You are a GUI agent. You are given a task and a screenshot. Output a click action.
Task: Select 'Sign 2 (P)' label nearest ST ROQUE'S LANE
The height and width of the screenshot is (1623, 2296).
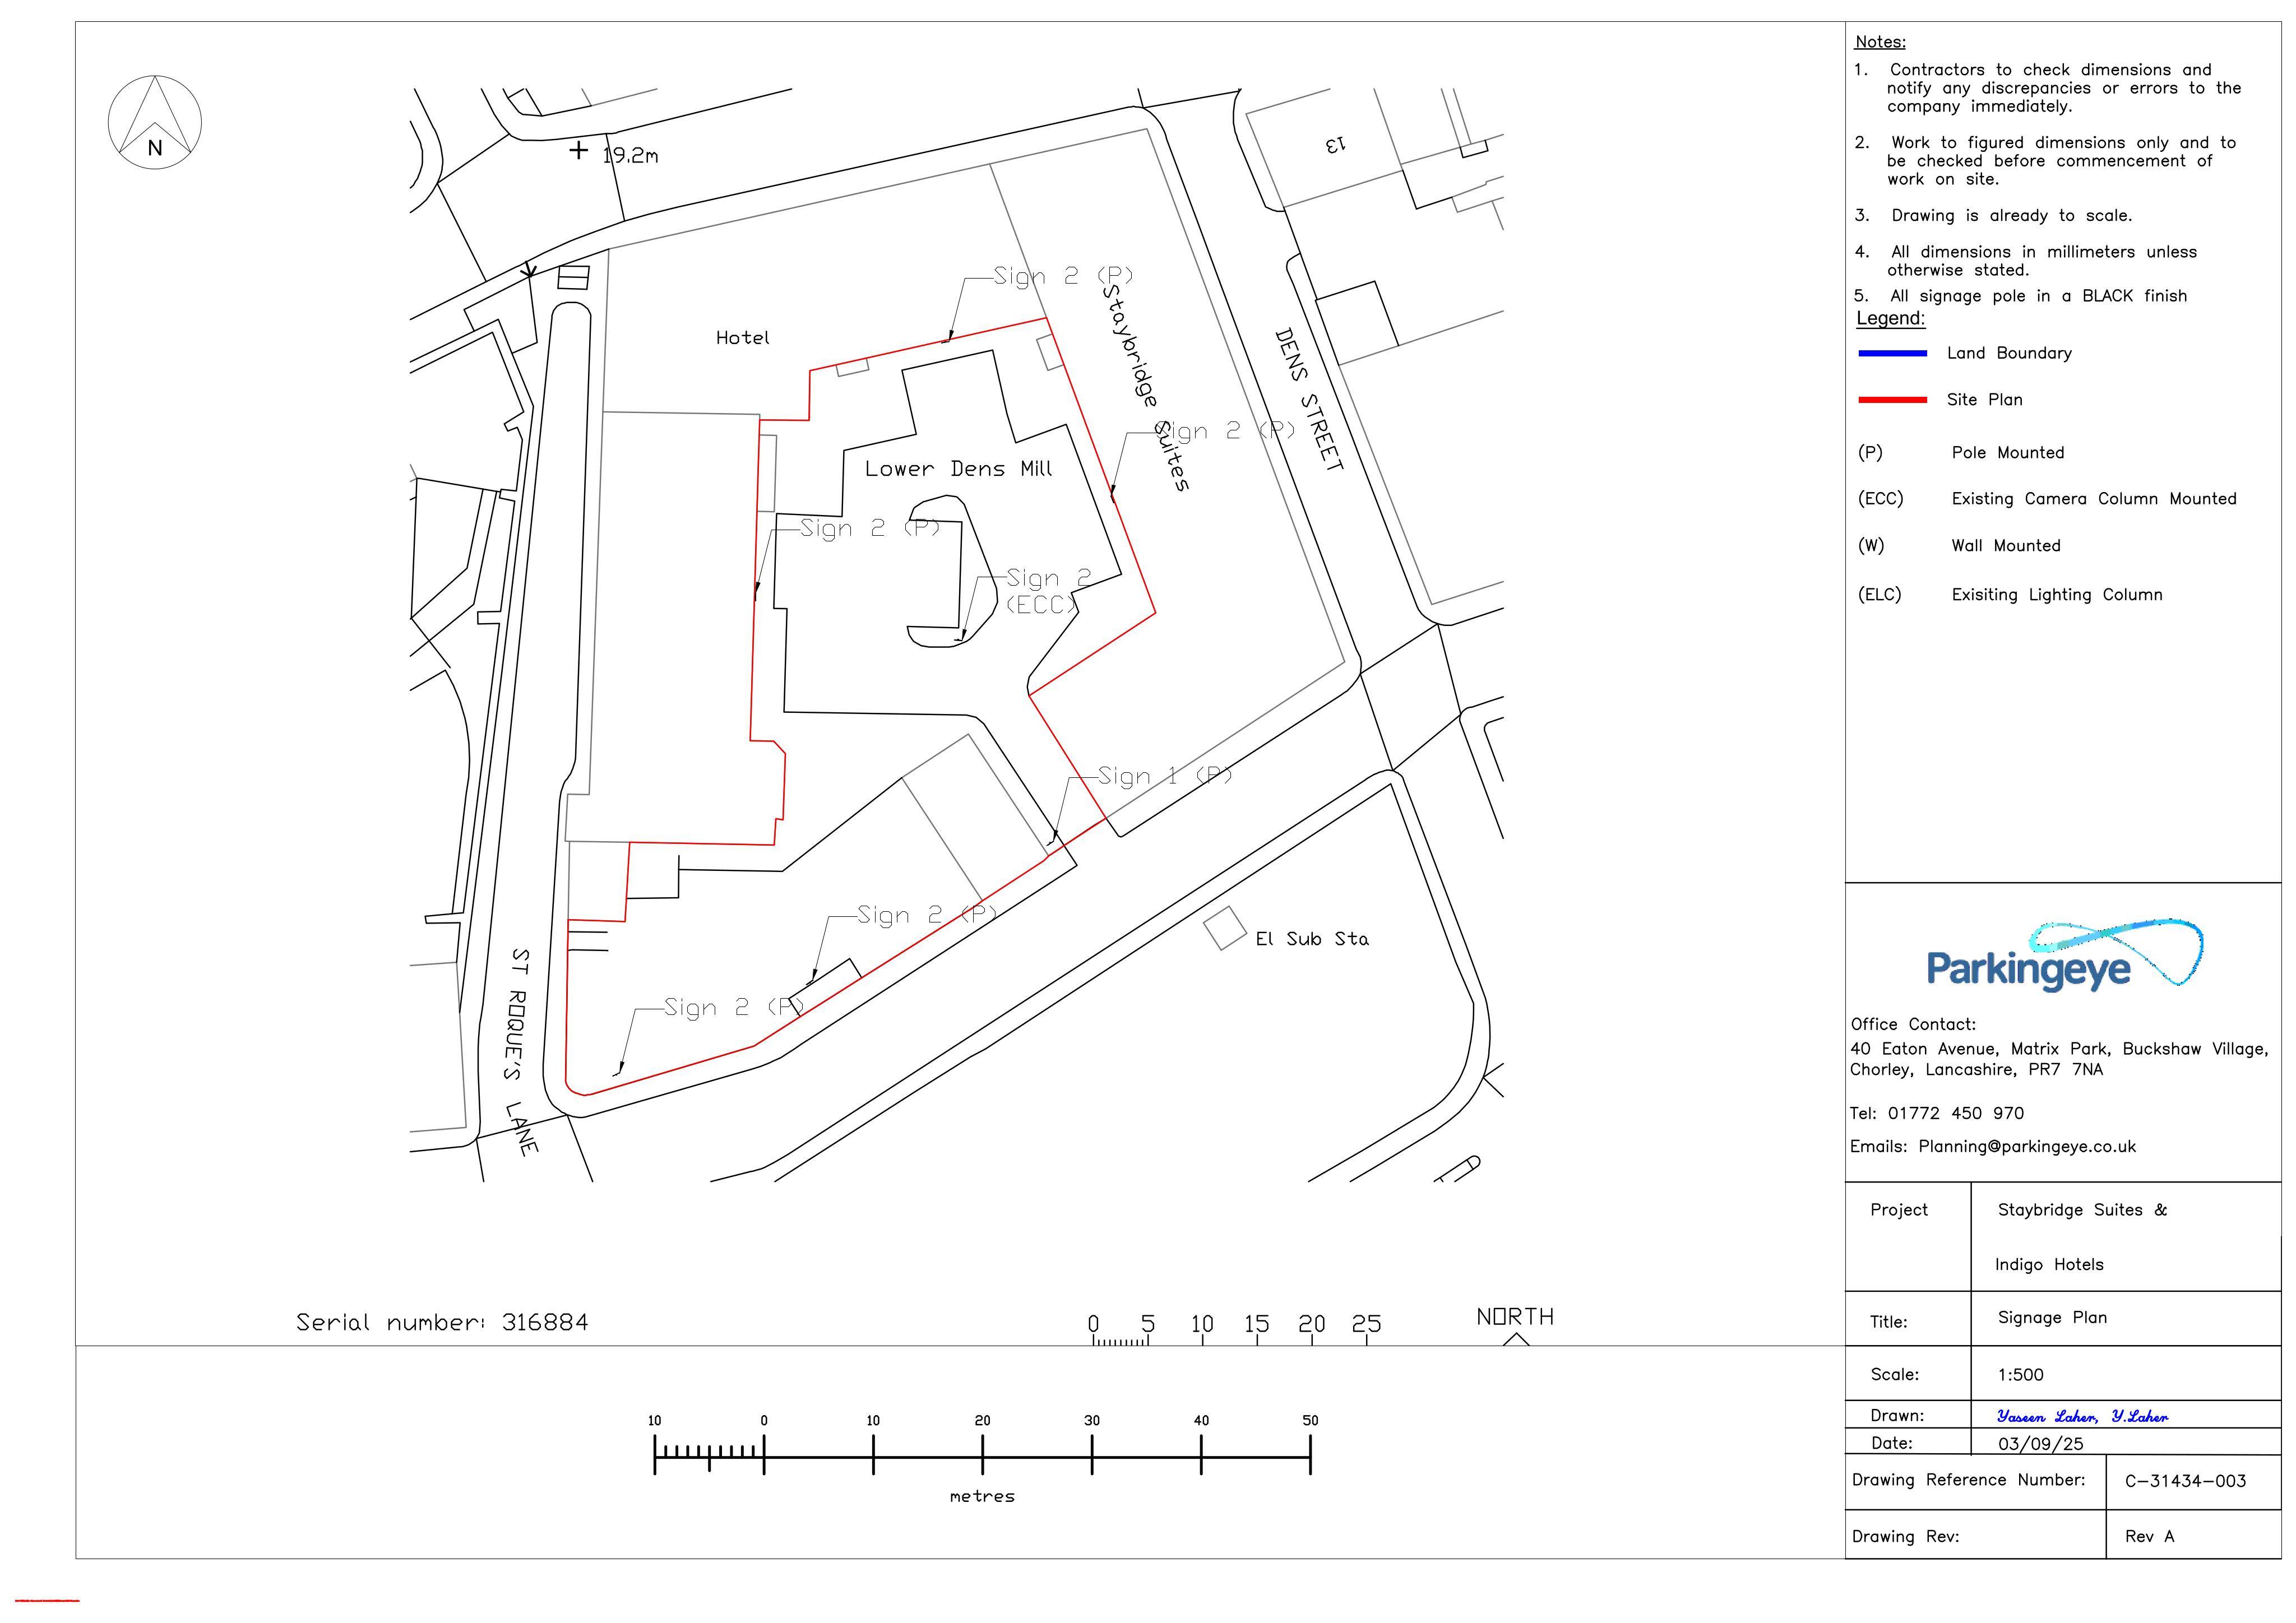733,1008
